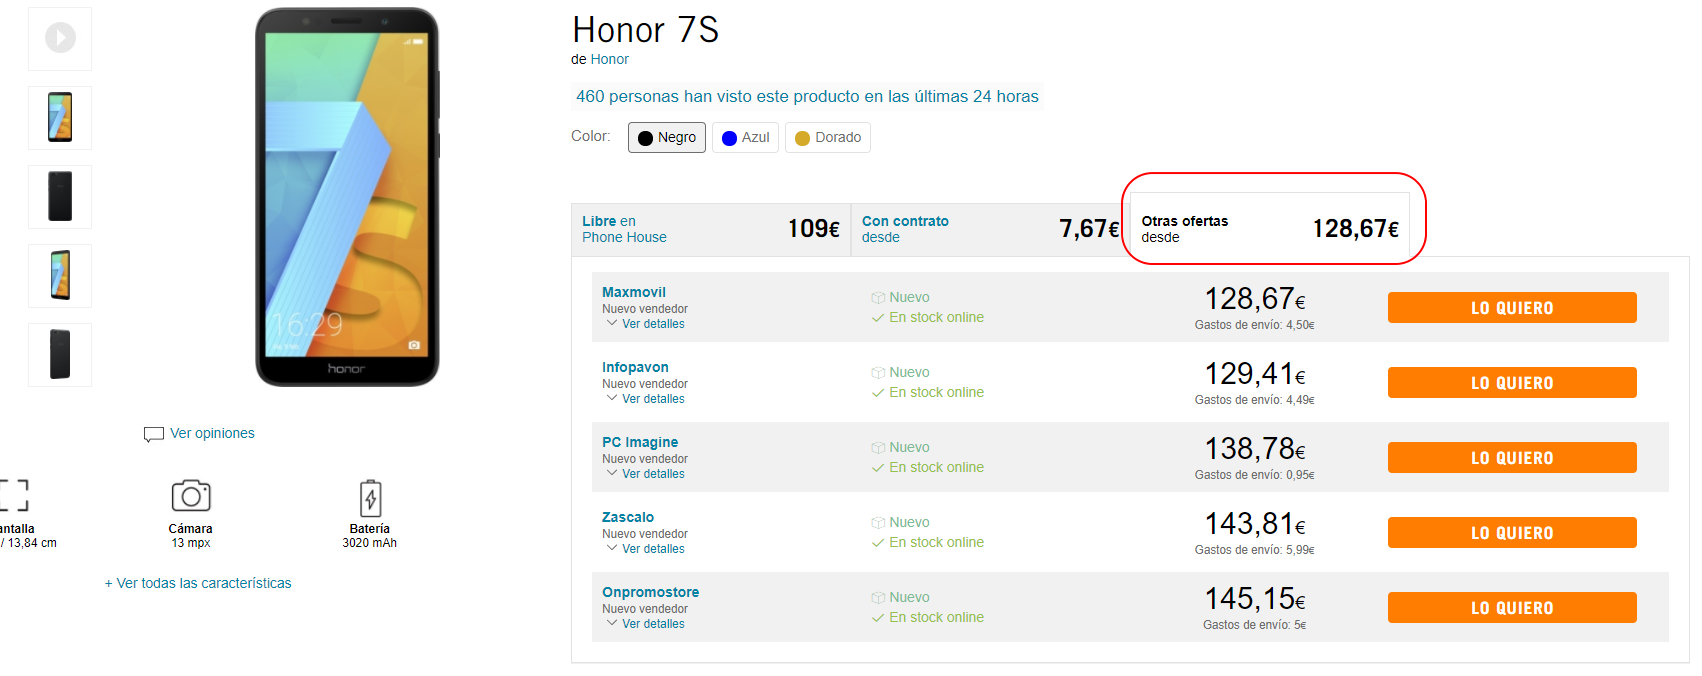Click the Cámara camera icon

[x=191, y=496]
